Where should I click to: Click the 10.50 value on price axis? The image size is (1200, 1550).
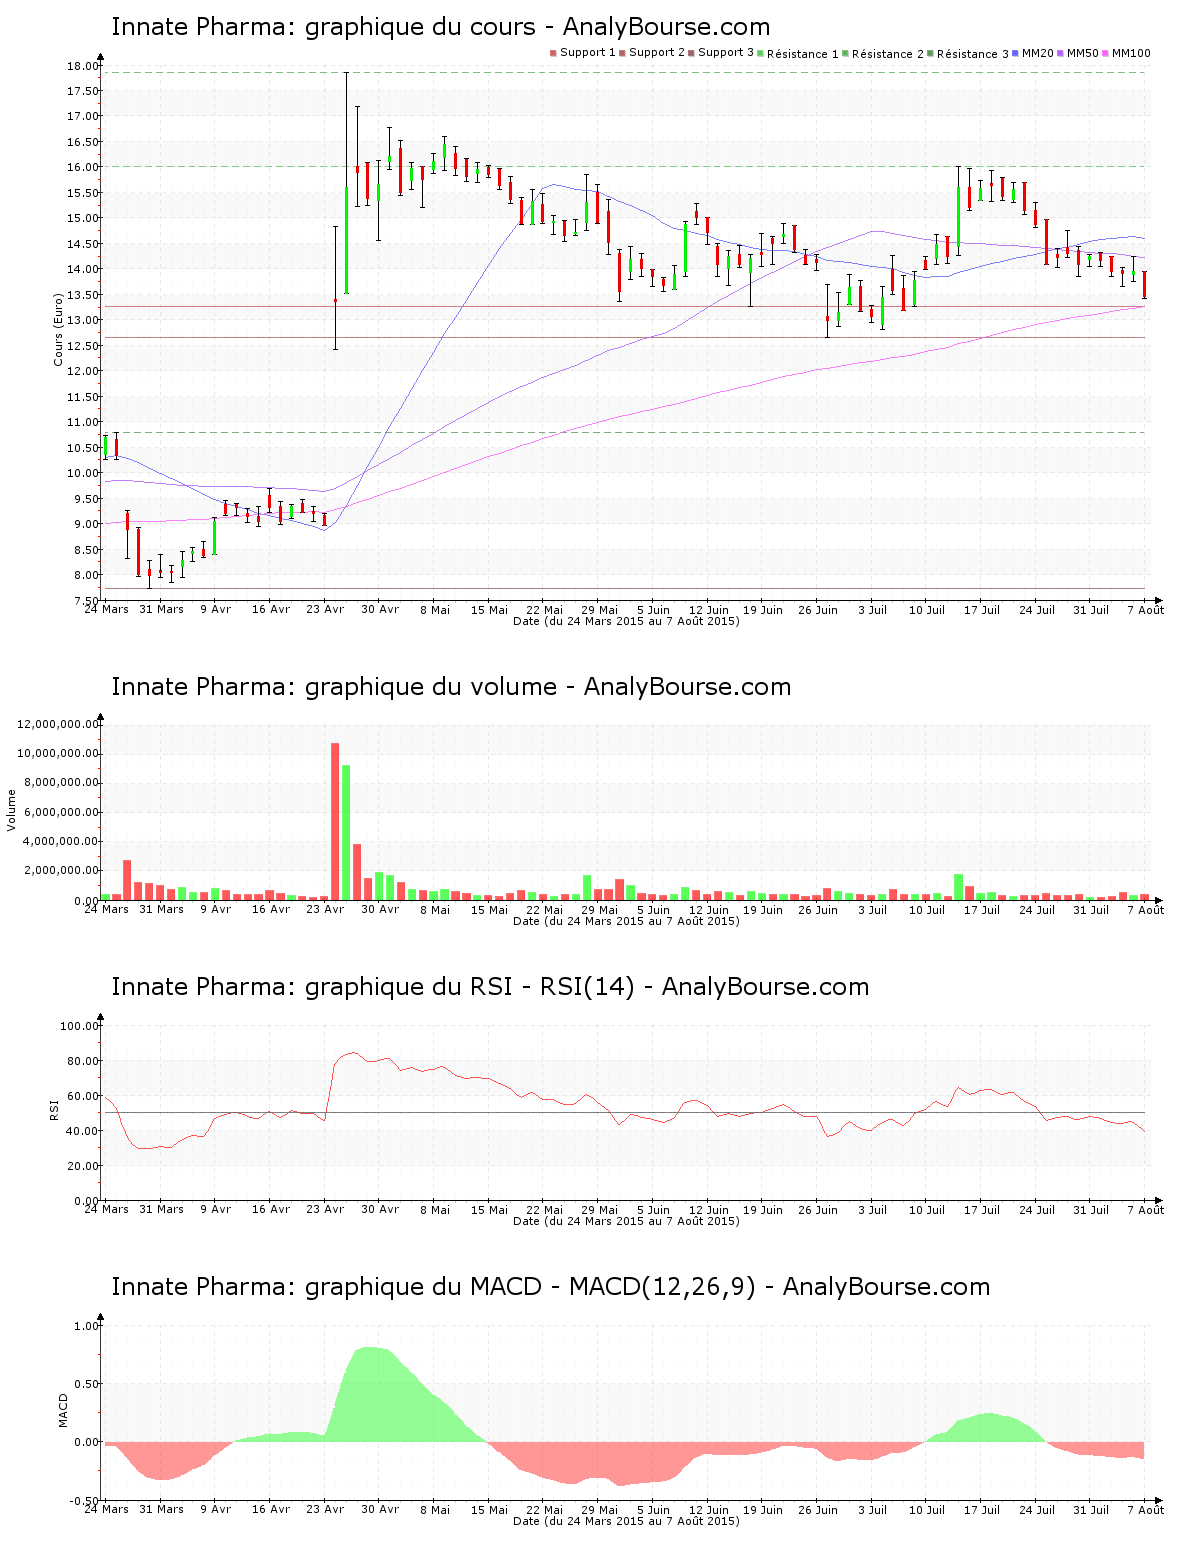pyautogui.click(x=83, y=448)
